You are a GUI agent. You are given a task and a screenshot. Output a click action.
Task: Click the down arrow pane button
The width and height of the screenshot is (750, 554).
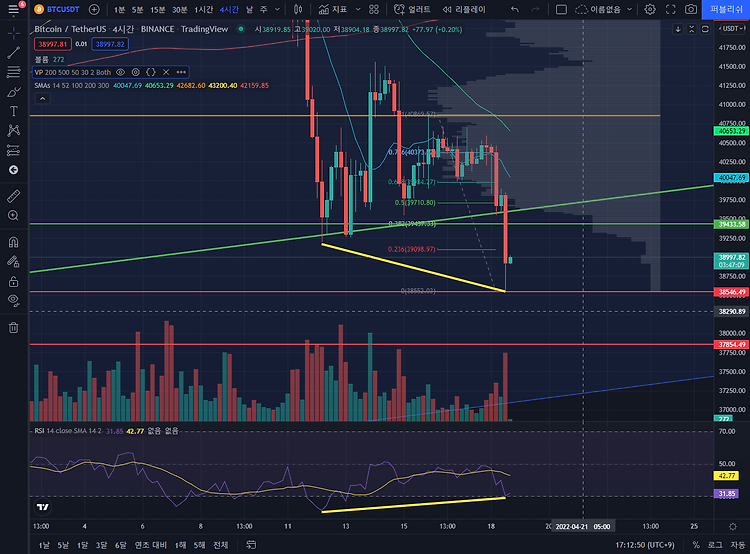coord(678,29)
